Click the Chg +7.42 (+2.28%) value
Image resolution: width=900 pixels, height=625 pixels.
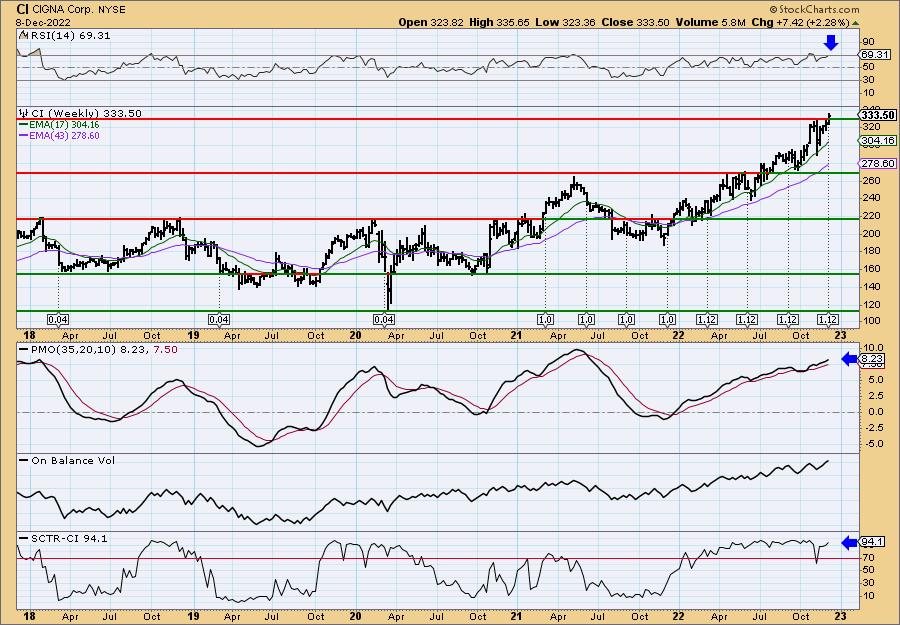pyautogui.click(x=801, y=22)
